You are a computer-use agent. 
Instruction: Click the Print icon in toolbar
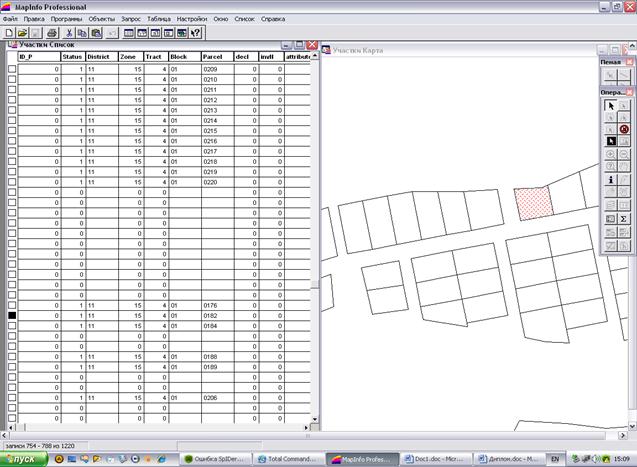coord(52,33)
